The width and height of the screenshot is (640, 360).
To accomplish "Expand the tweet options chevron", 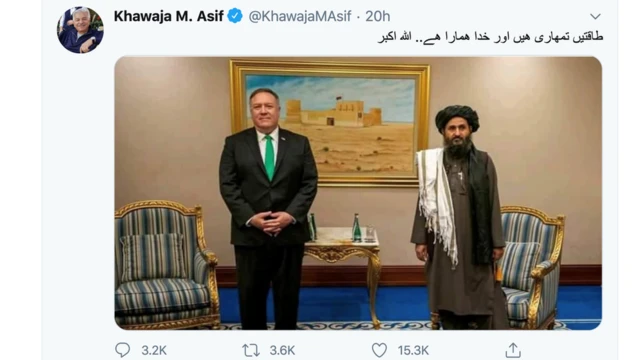I will click(595, 17).
